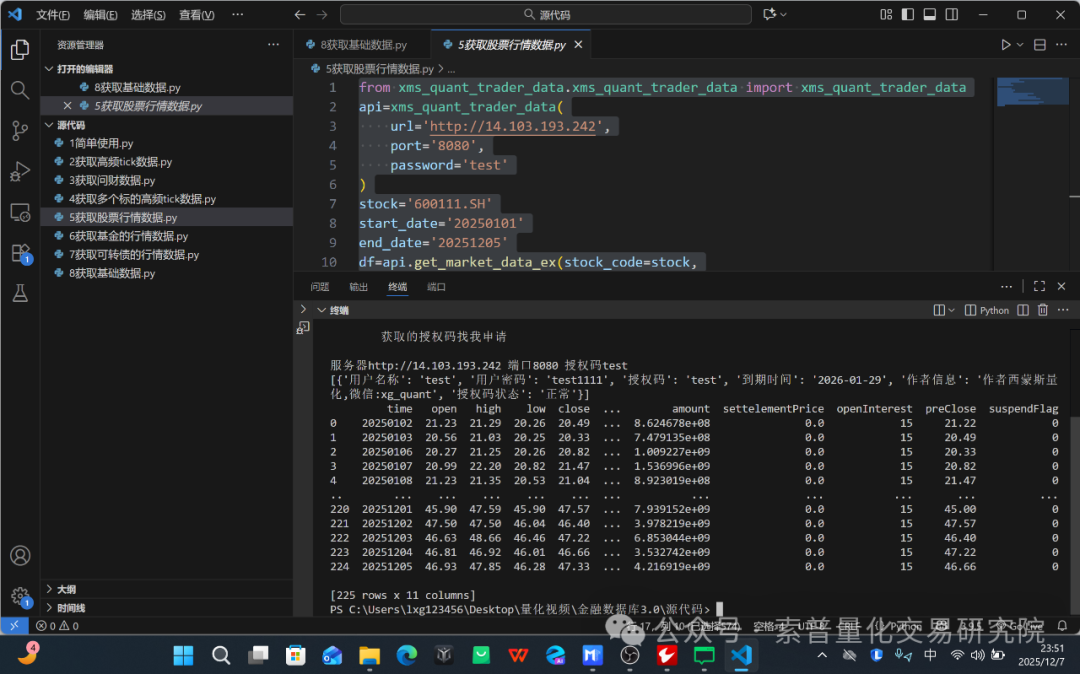Screen dimensions: 1080x674
Task: Expand the terminal tabs side arrow
Action: point(303,310)
